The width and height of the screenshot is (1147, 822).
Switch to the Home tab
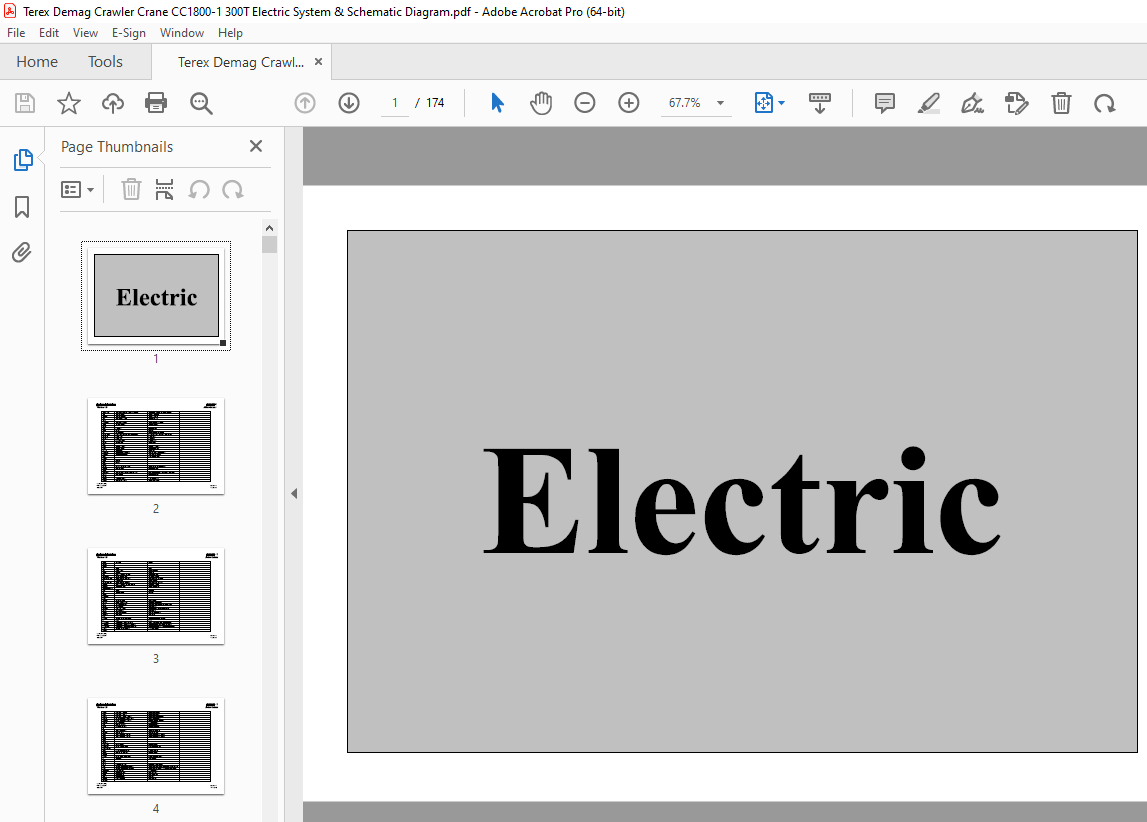[x=37, y=62]
